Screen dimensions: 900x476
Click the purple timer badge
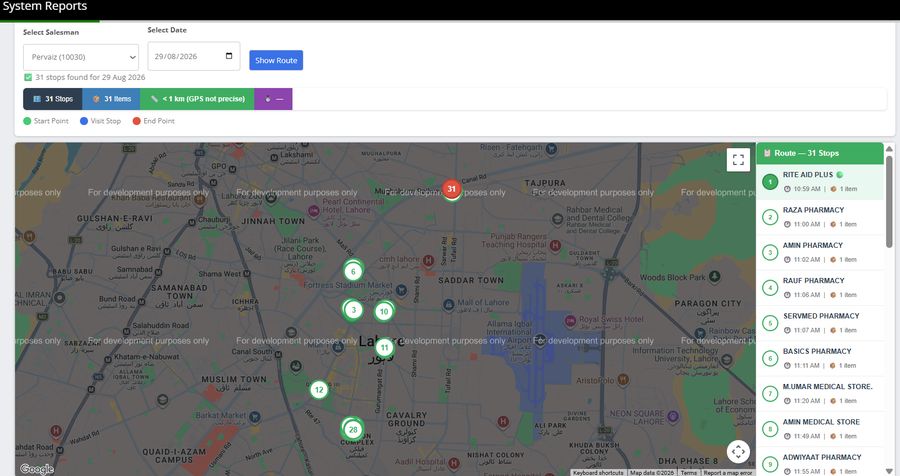tap(273, 99)
